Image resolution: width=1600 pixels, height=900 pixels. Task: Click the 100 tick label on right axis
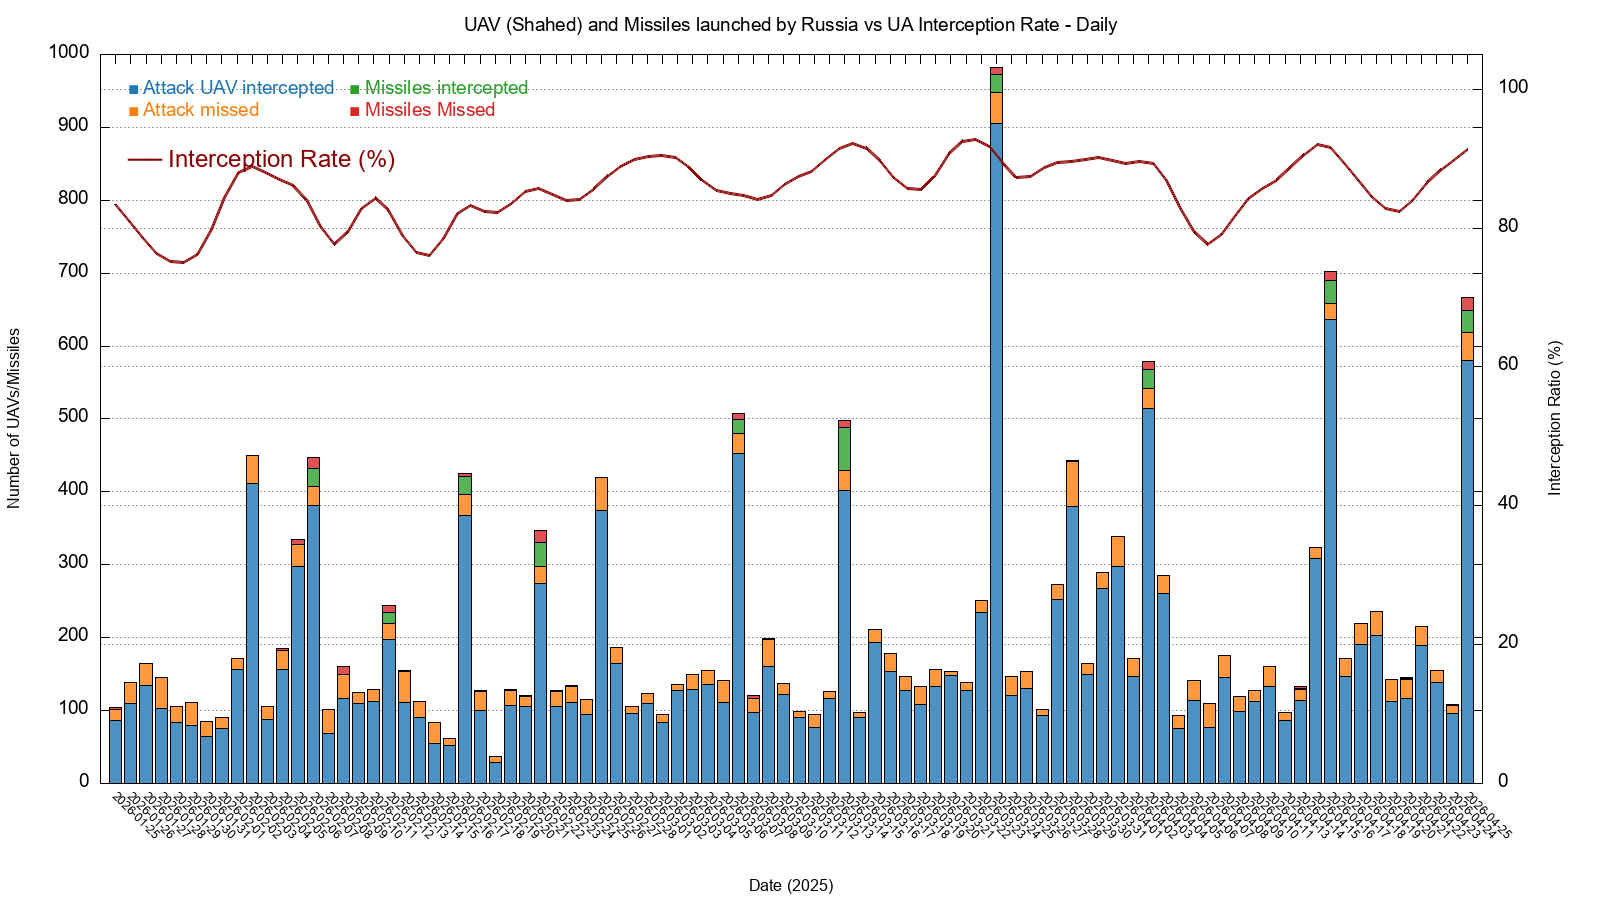[1513, 87]
